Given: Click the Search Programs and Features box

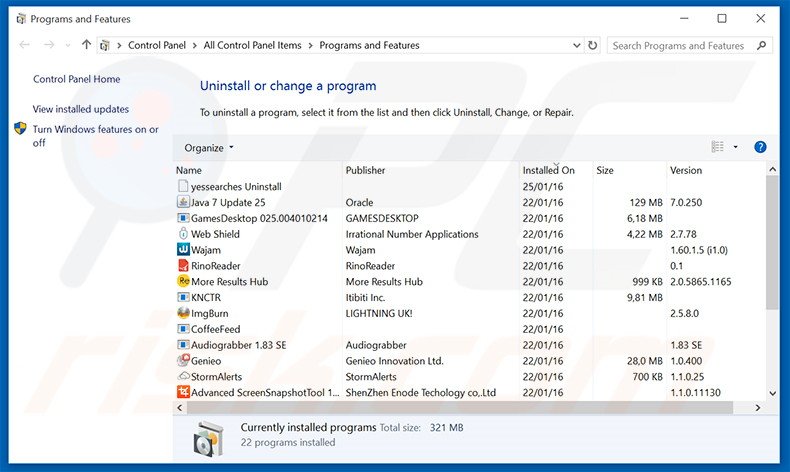Looking at the screenshot, I should coord(680,46).
